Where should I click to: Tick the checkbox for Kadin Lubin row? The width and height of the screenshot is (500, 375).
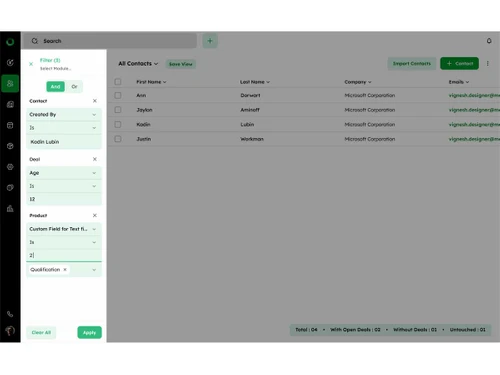coord(118,124)
